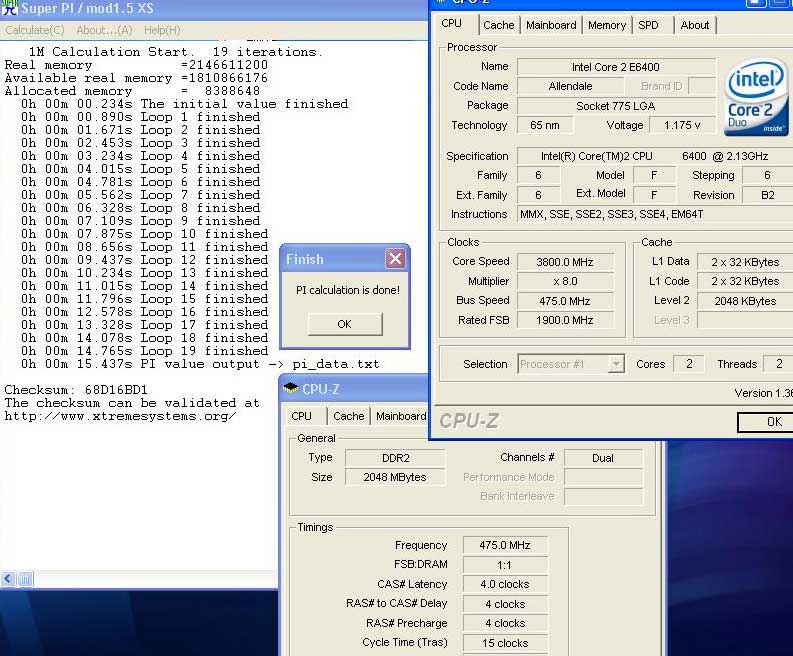Click the http://www.xtremesystems.org/ text

120,416
